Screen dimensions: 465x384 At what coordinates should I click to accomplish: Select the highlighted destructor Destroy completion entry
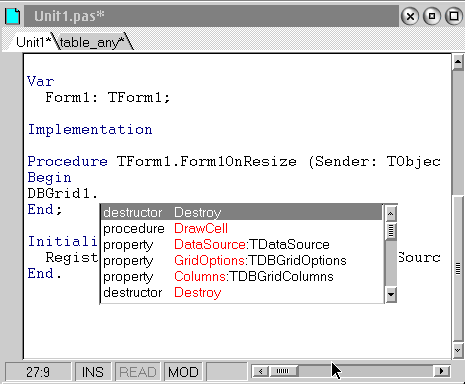coord(241,212)
